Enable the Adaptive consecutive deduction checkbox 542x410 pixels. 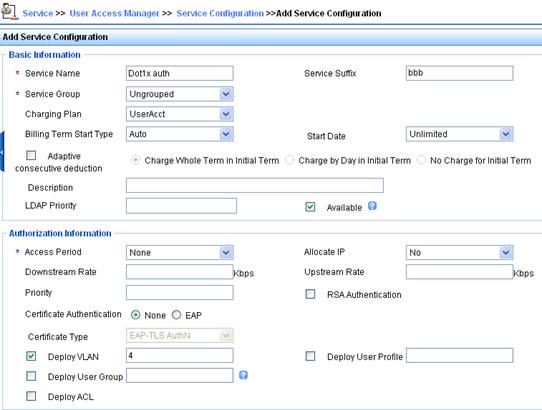point(31,155)
